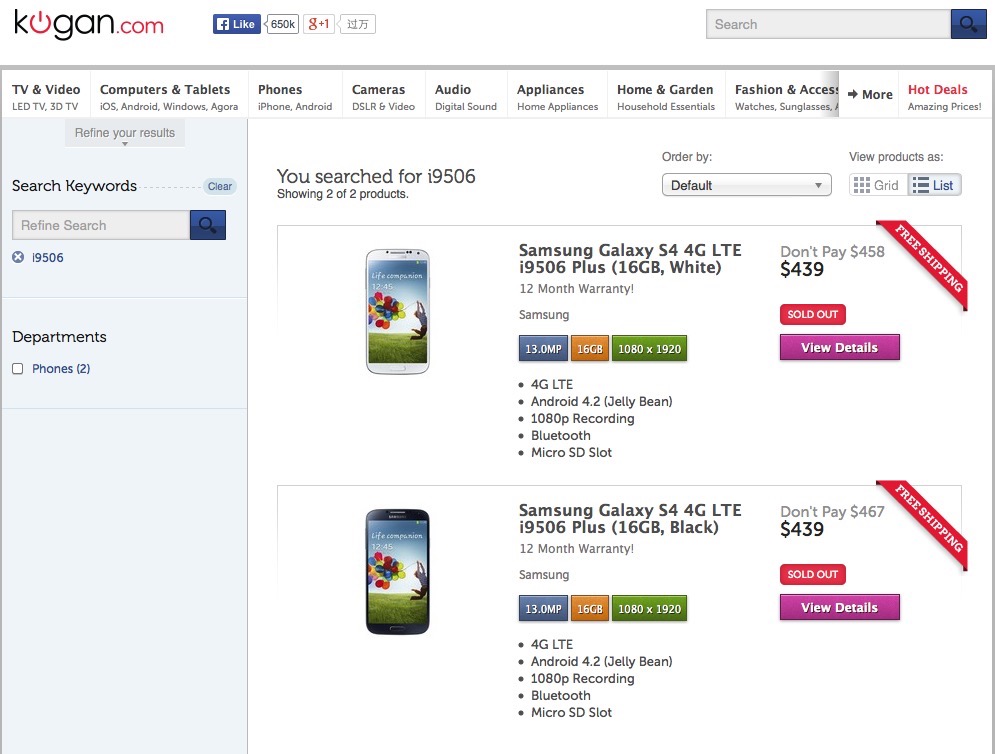Click the Refine Search magnifier button
995x754 pixels.
(x=208, y=225)
